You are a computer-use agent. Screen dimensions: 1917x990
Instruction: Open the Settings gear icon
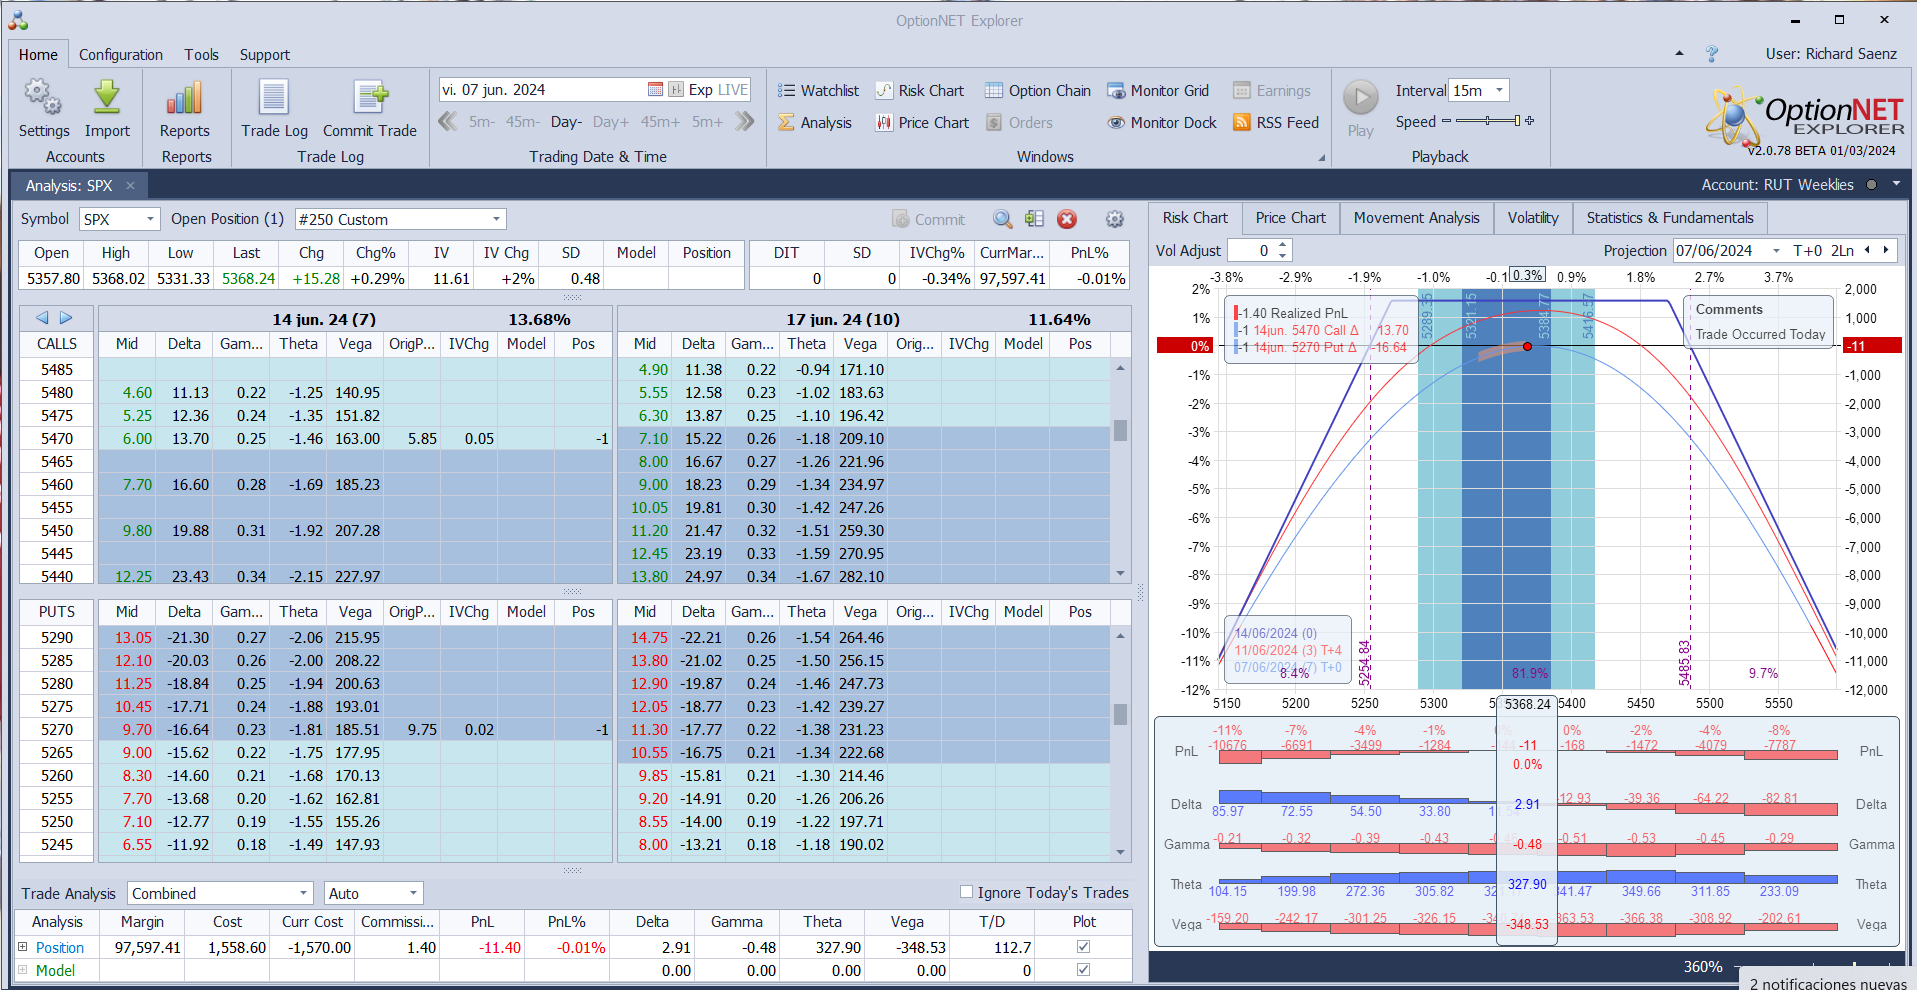click(x=43, y=99)
